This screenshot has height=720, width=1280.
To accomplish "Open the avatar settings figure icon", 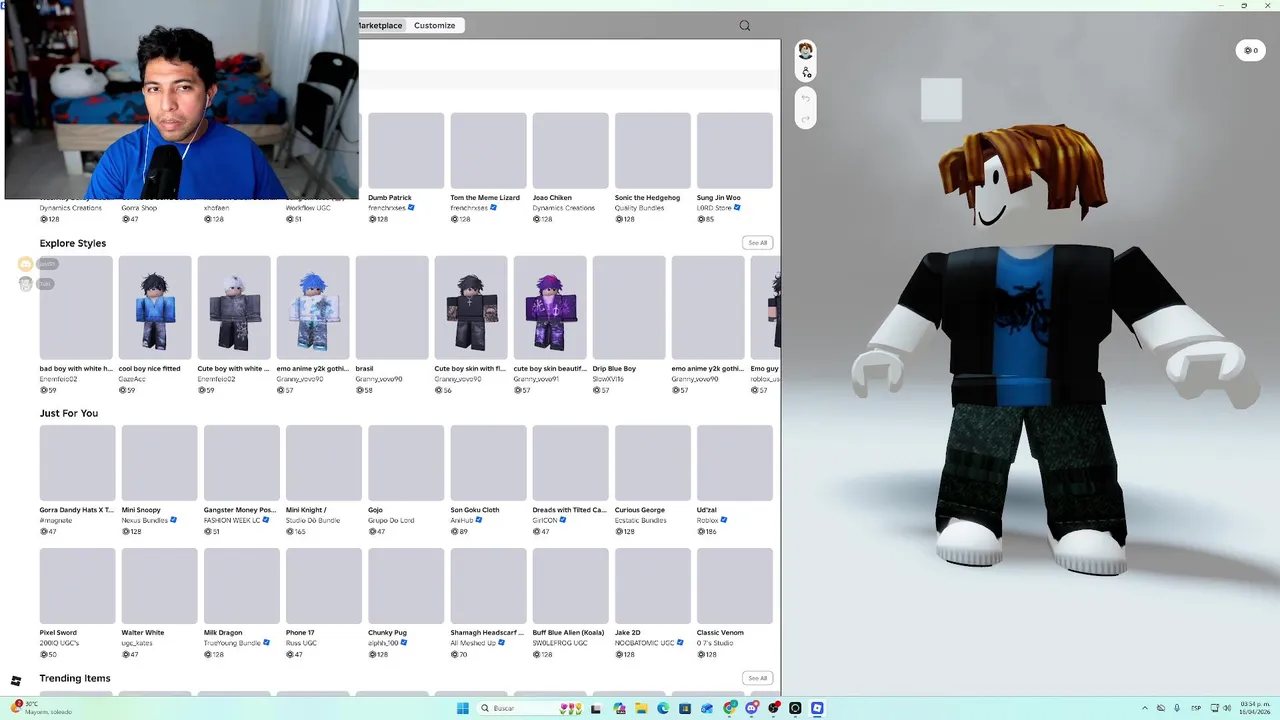I will (806, 72).
